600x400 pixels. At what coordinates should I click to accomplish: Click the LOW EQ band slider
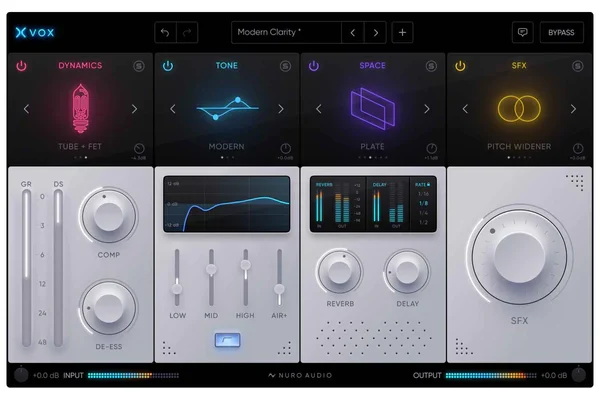pos(177,287)
